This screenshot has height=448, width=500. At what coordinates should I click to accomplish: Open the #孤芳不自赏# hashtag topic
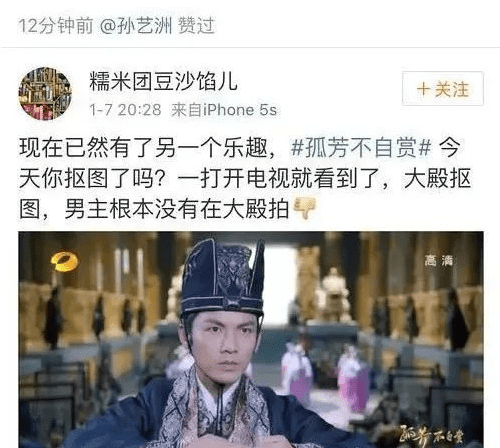[x=361, y=148]
